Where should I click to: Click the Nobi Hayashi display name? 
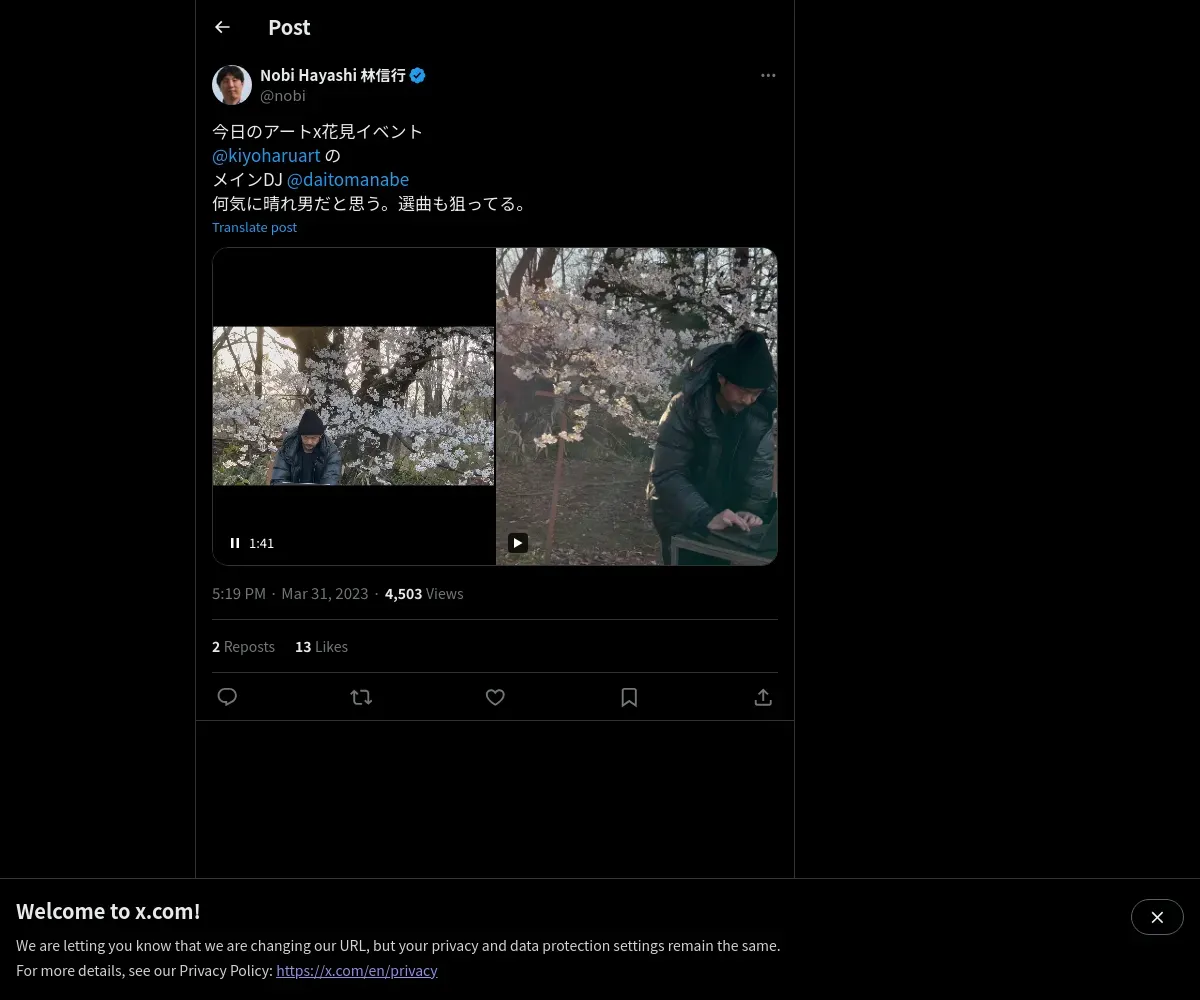(333, 75)
